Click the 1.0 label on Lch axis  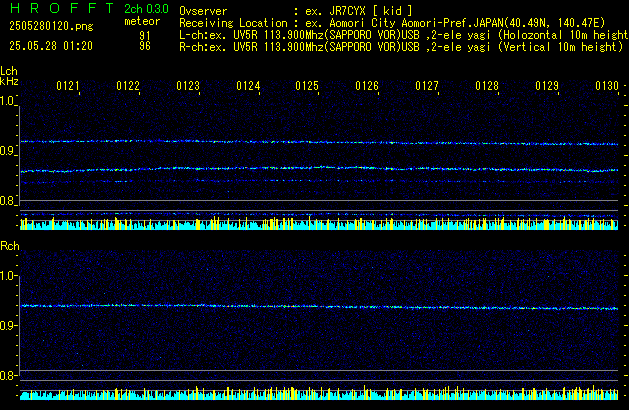click(8, 101)
